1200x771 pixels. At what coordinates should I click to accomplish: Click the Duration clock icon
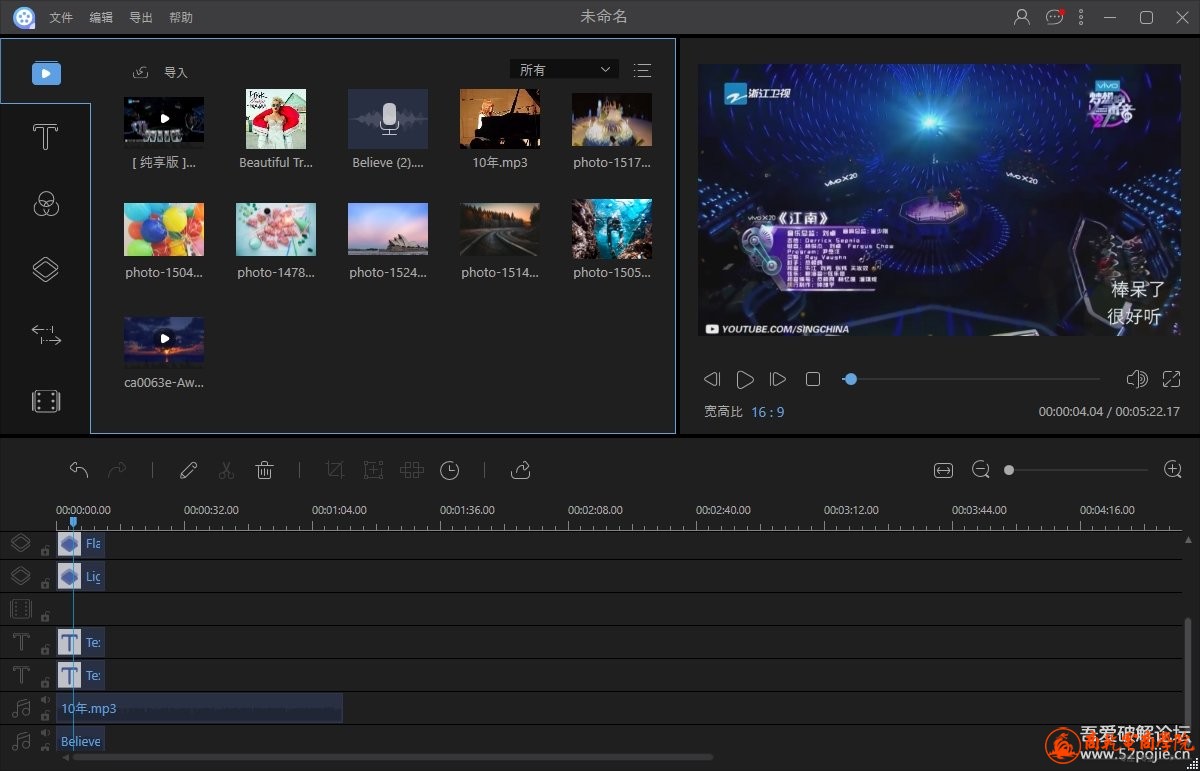(x=450, y=470)
